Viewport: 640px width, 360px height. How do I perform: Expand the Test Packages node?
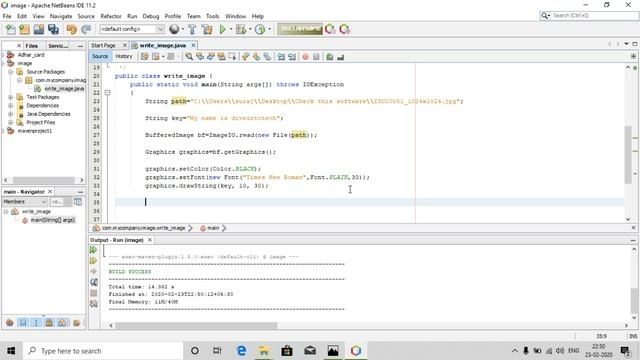(x=11, y=97)
